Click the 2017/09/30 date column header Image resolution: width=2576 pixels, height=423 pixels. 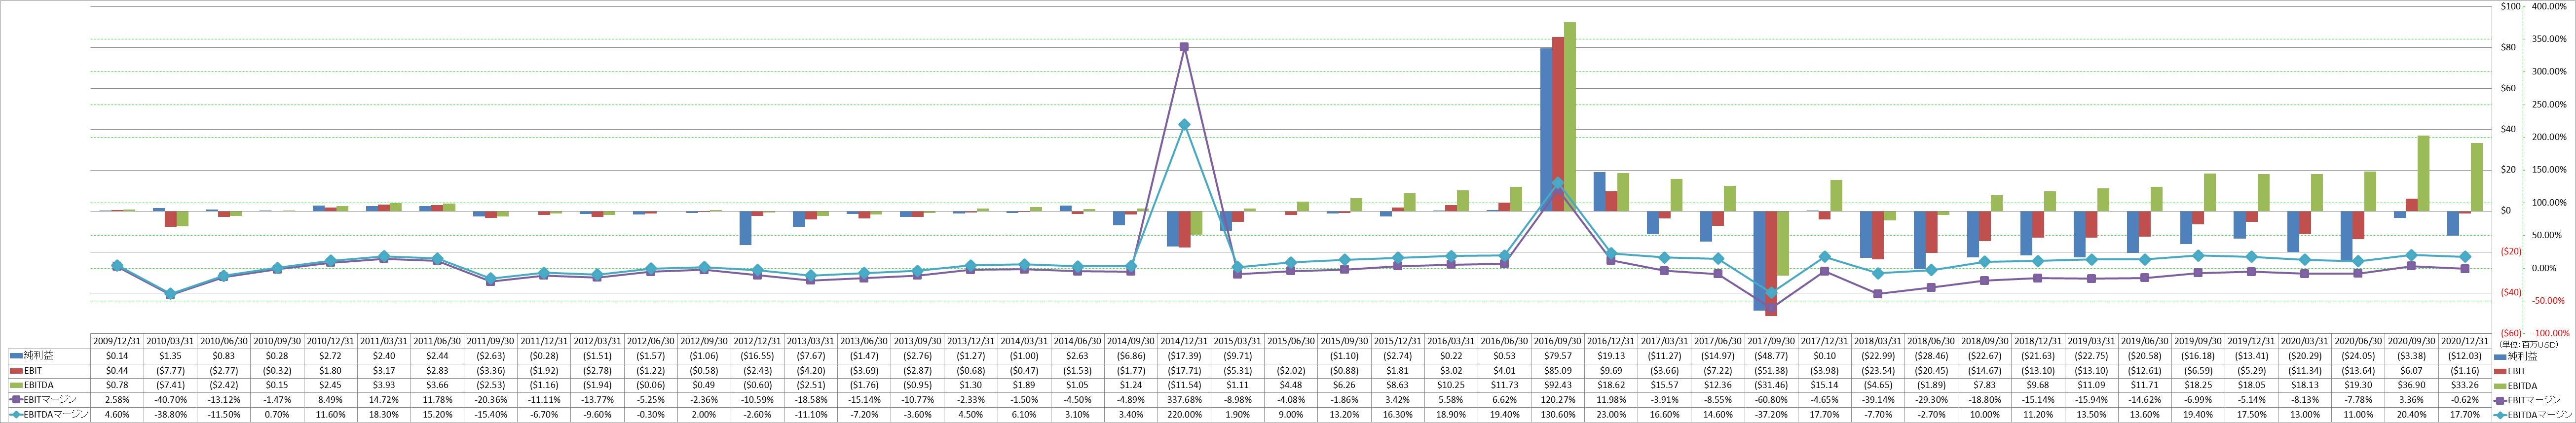[1770, 341]
